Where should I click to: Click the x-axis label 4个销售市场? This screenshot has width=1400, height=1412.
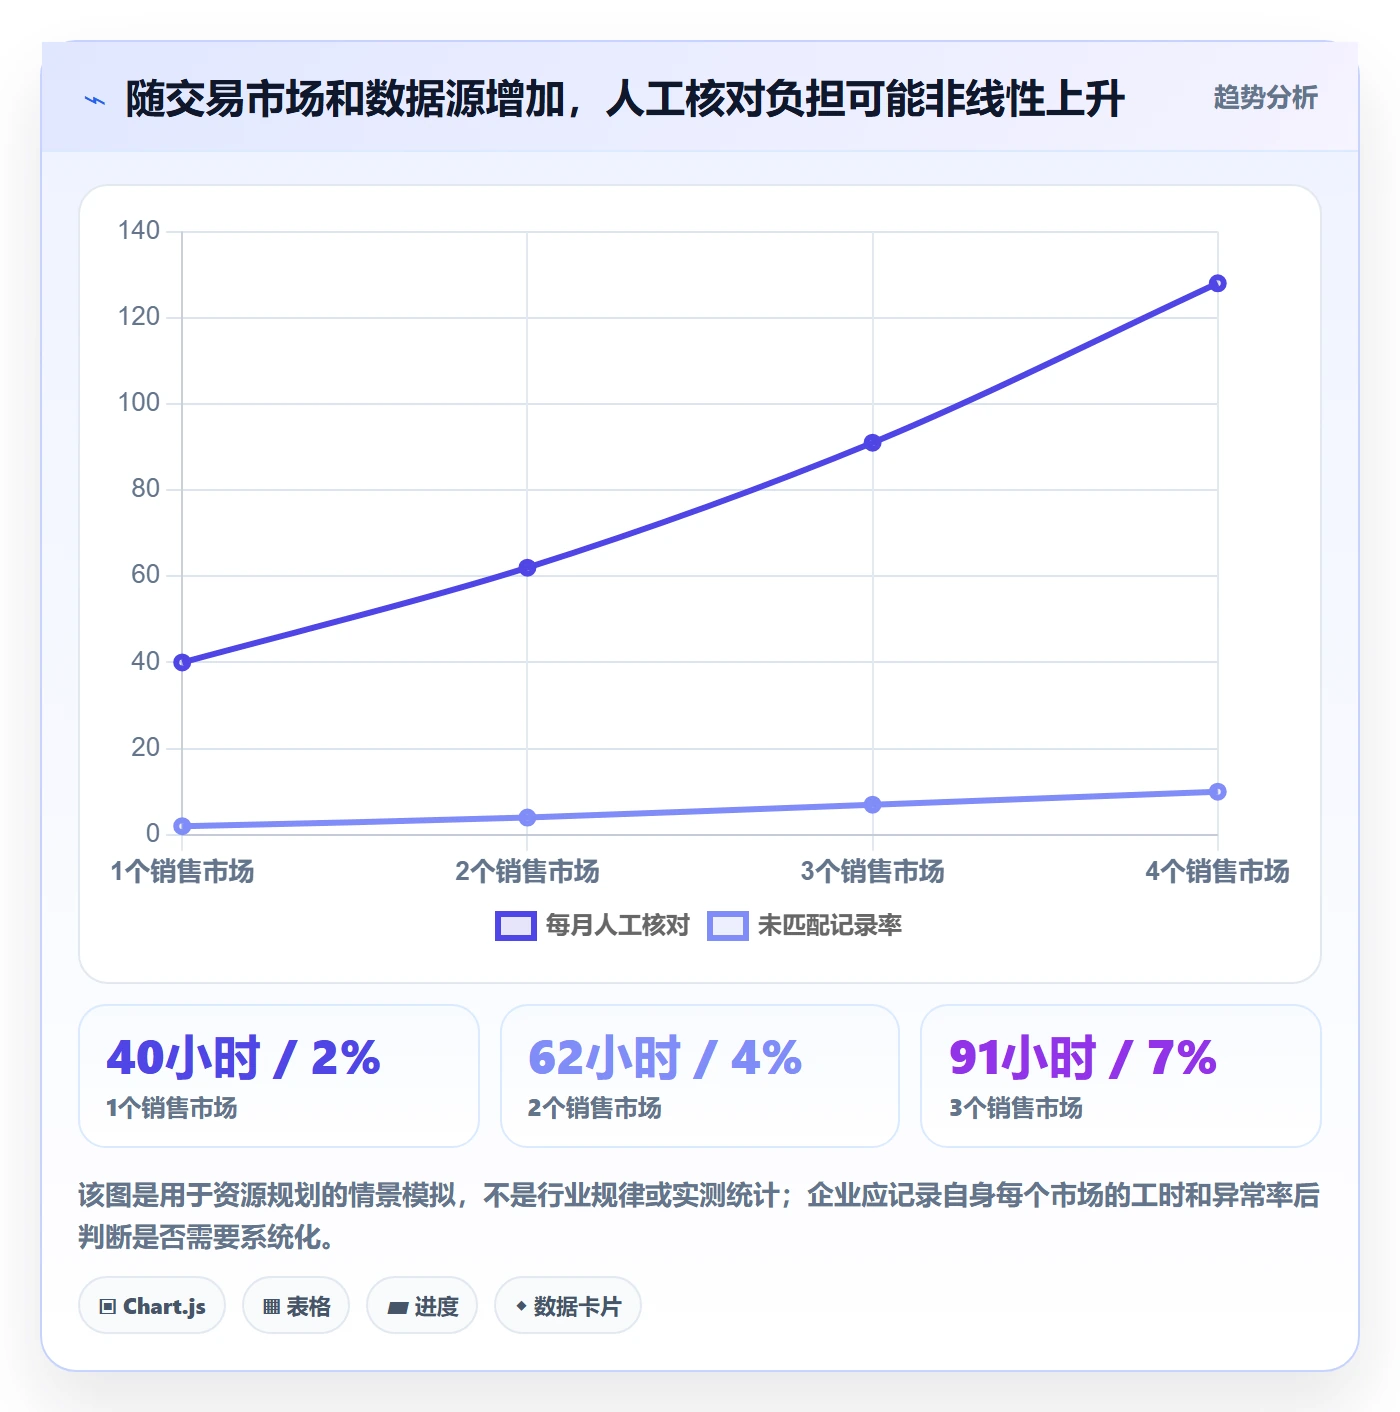[1218, 872]
